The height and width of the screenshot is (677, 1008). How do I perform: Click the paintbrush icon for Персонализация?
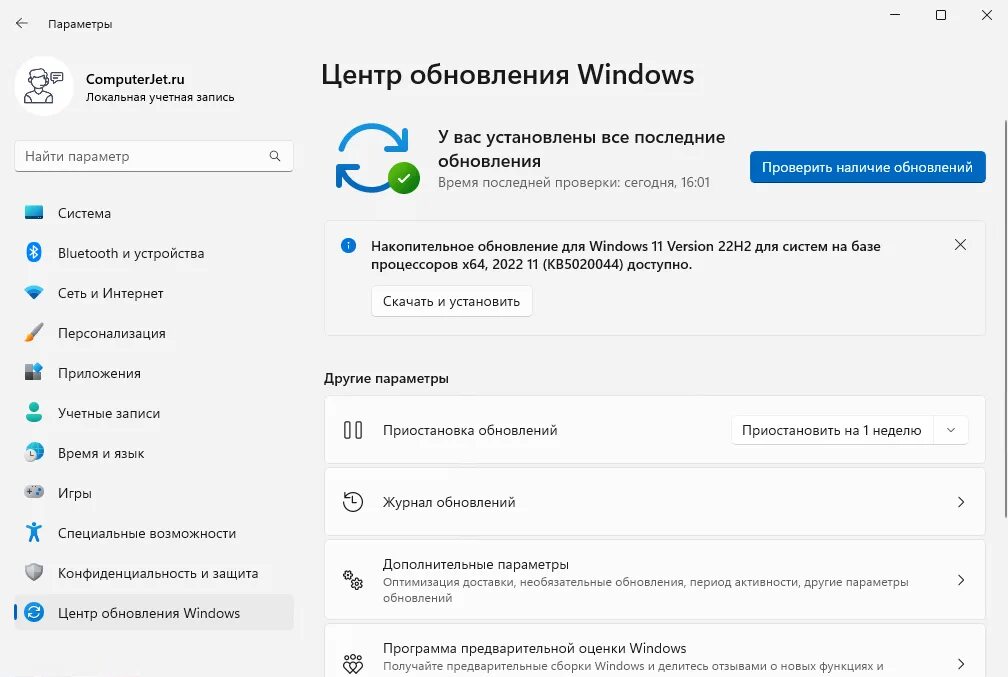(x=34, y=332)
